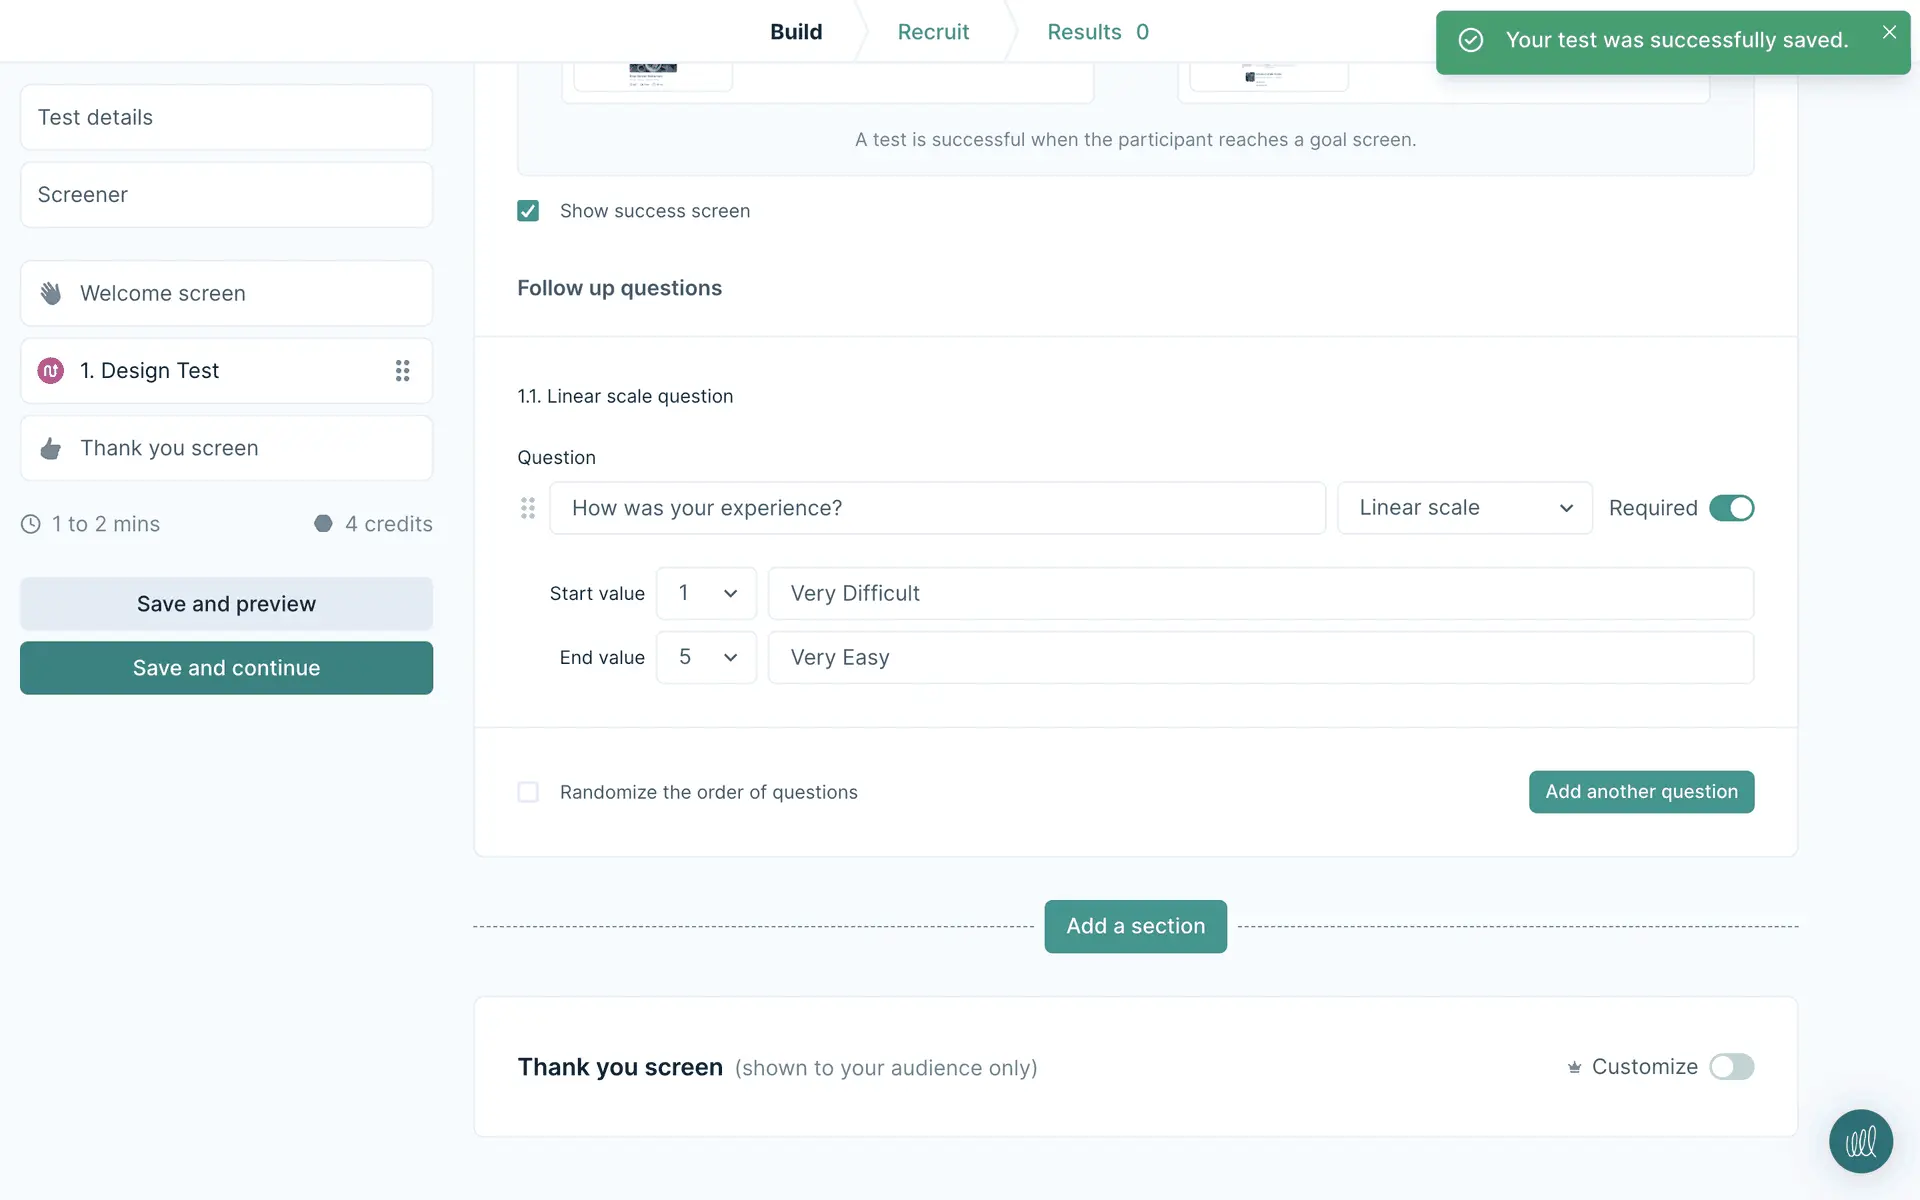The width and height of the screenshot is (1920, 1200).
Task: Click the clock duration icon
Action: 31,524
